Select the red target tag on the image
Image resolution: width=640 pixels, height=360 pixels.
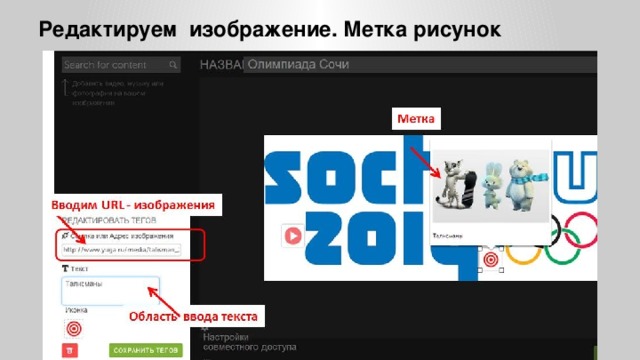pyautogui.click(x=491, y=259)
